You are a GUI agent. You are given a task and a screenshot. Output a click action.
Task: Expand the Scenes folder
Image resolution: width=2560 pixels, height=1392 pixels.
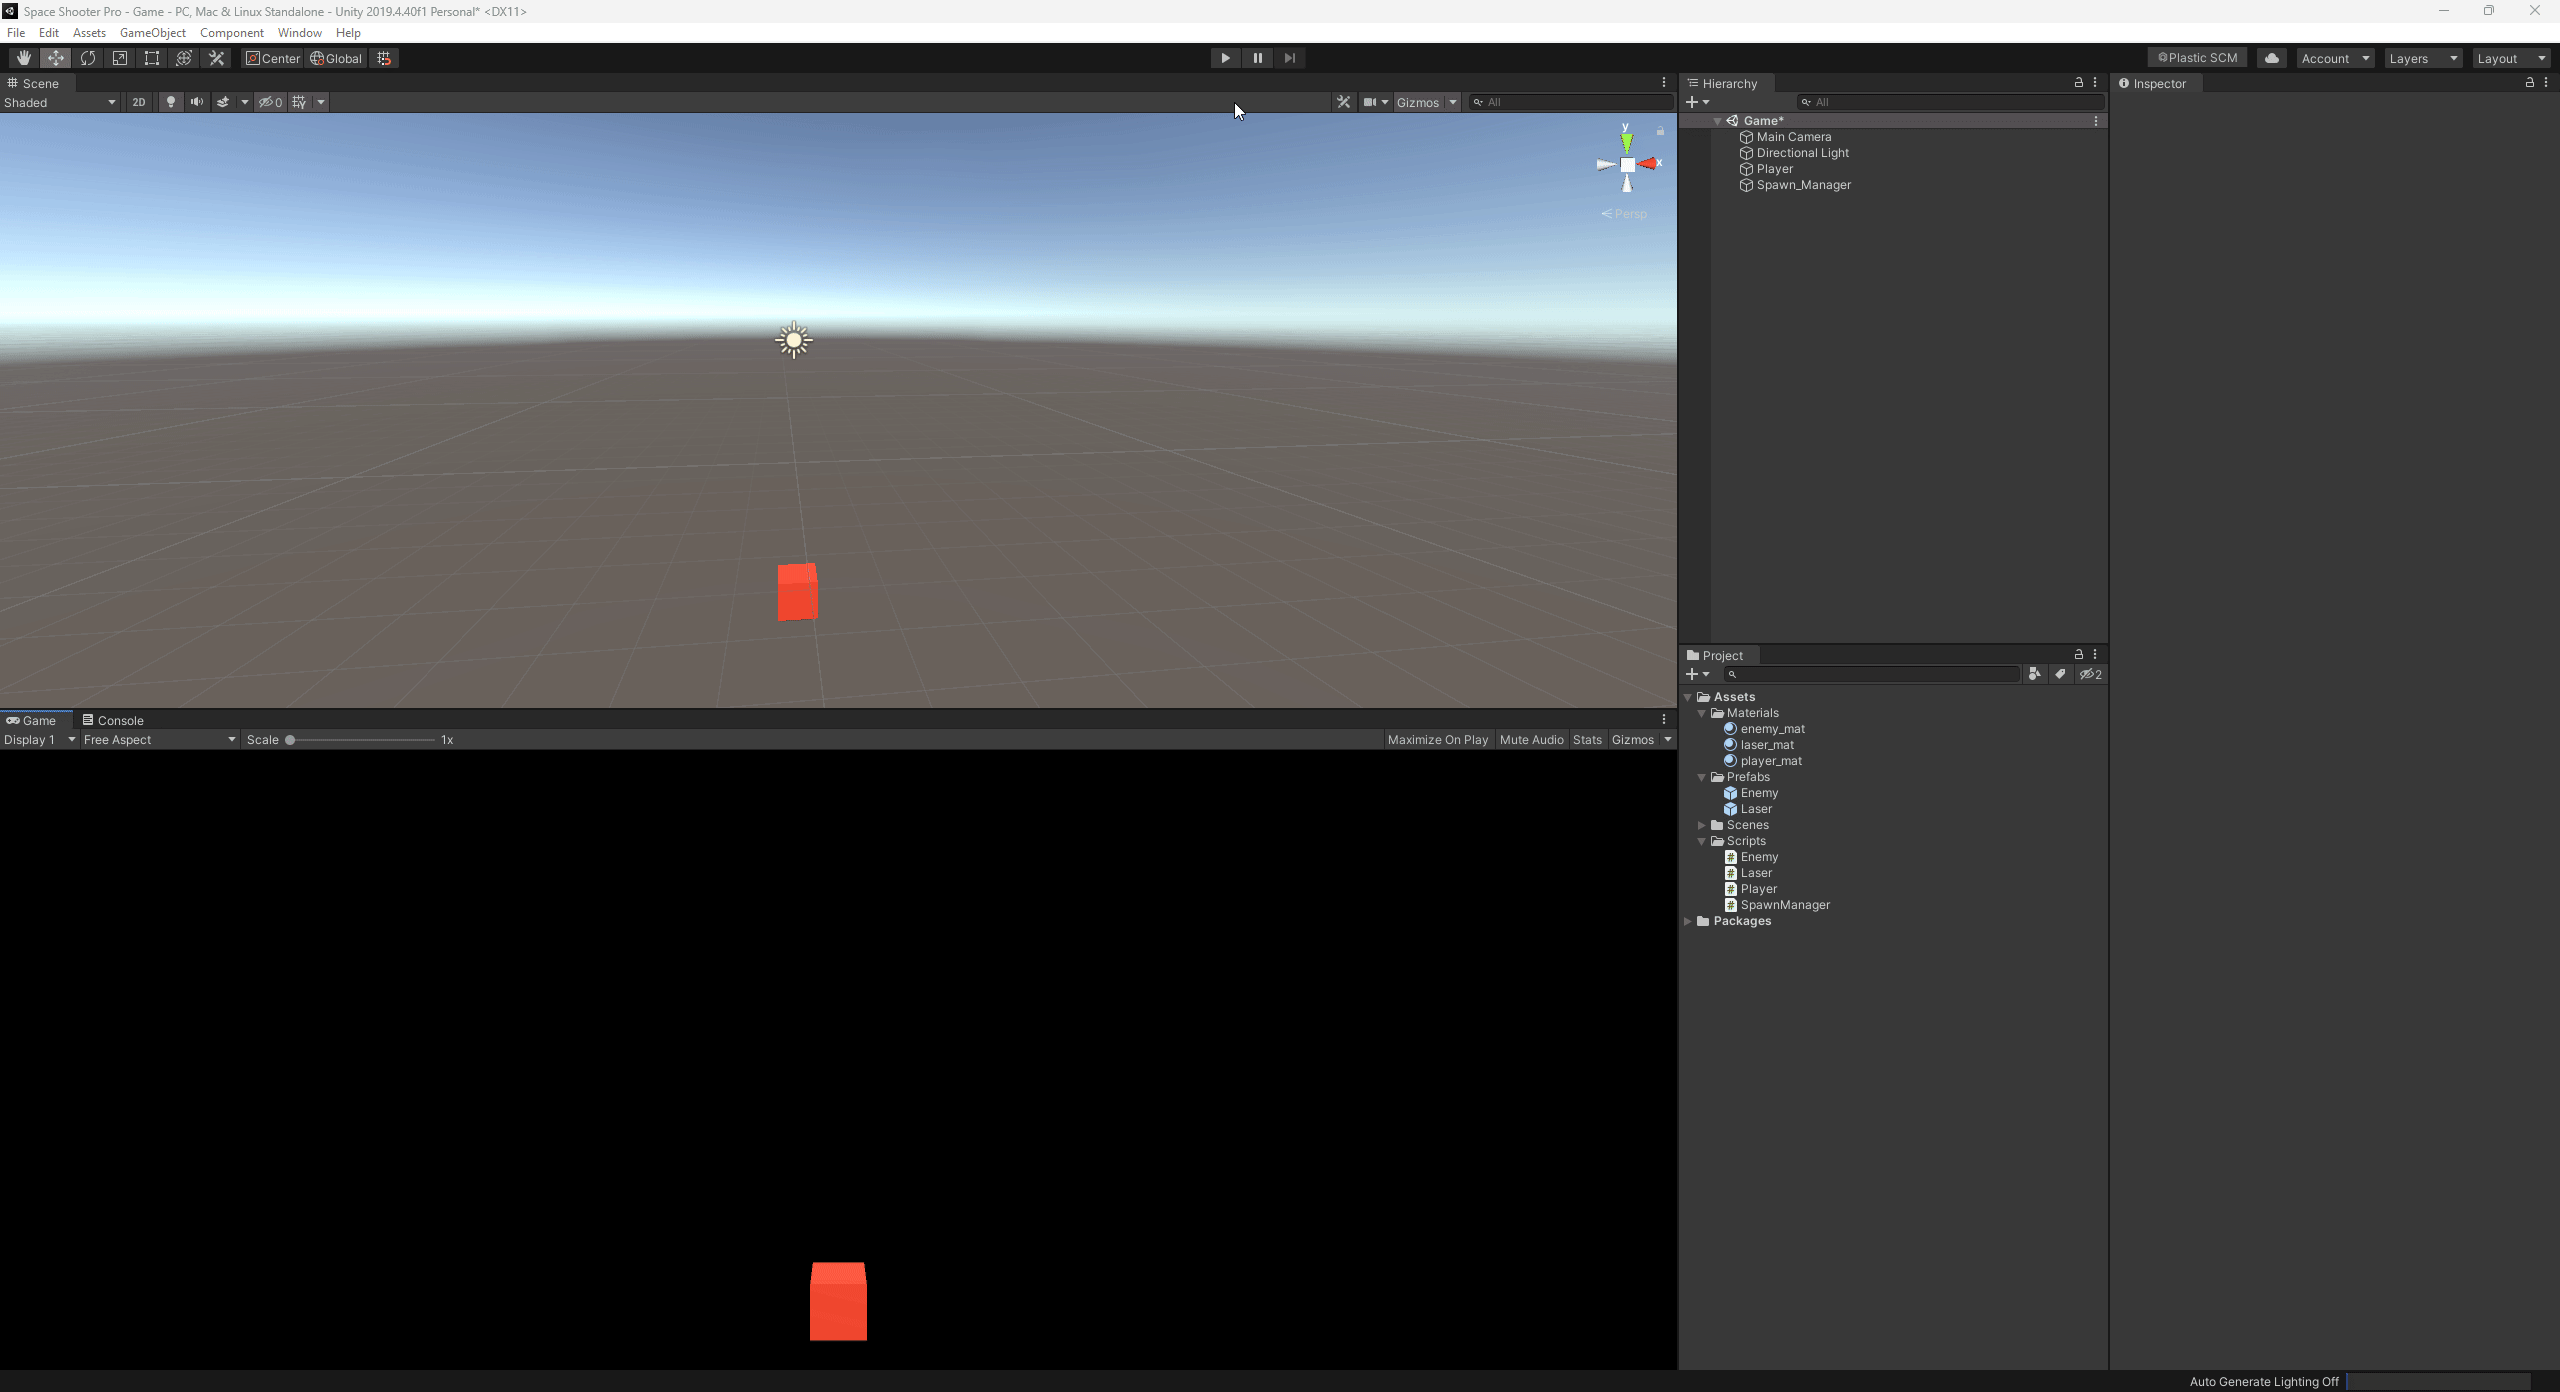point(1703,825)
